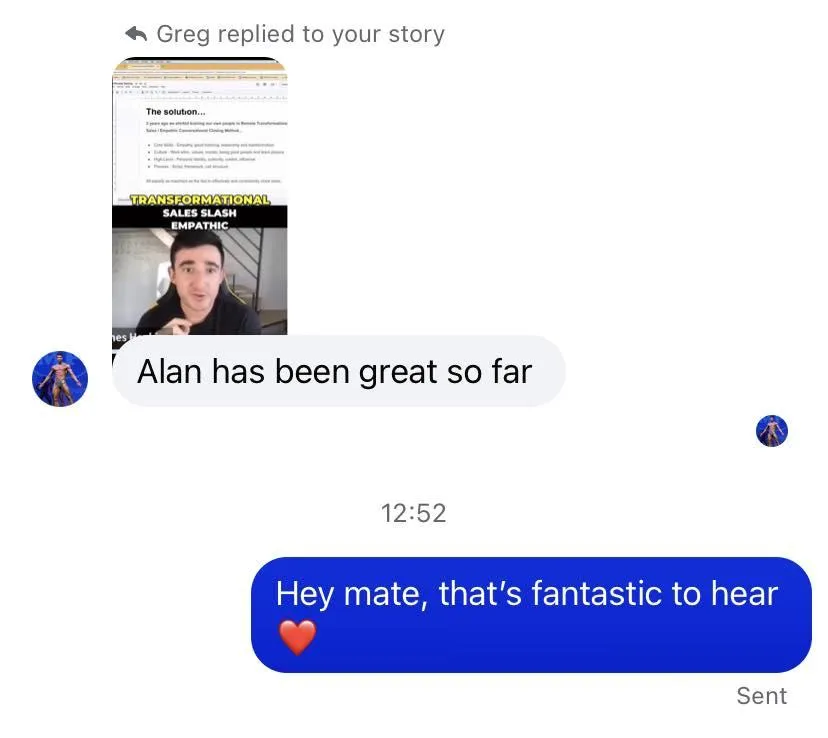Click the small seen-receipt avatar

point(771,431)
